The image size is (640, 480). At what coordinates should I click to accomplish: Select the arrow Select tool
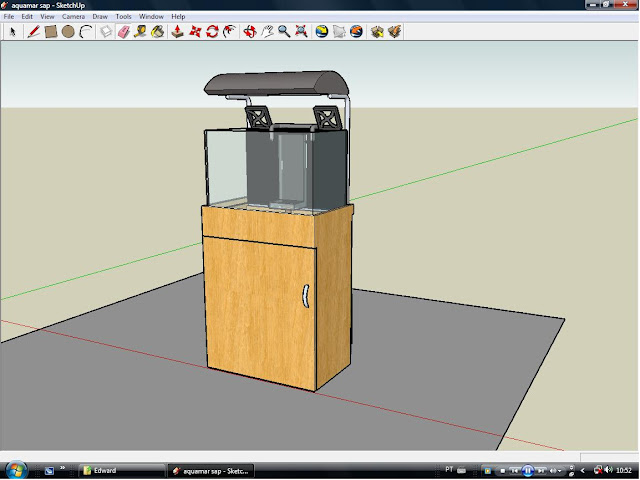(12, 31)
